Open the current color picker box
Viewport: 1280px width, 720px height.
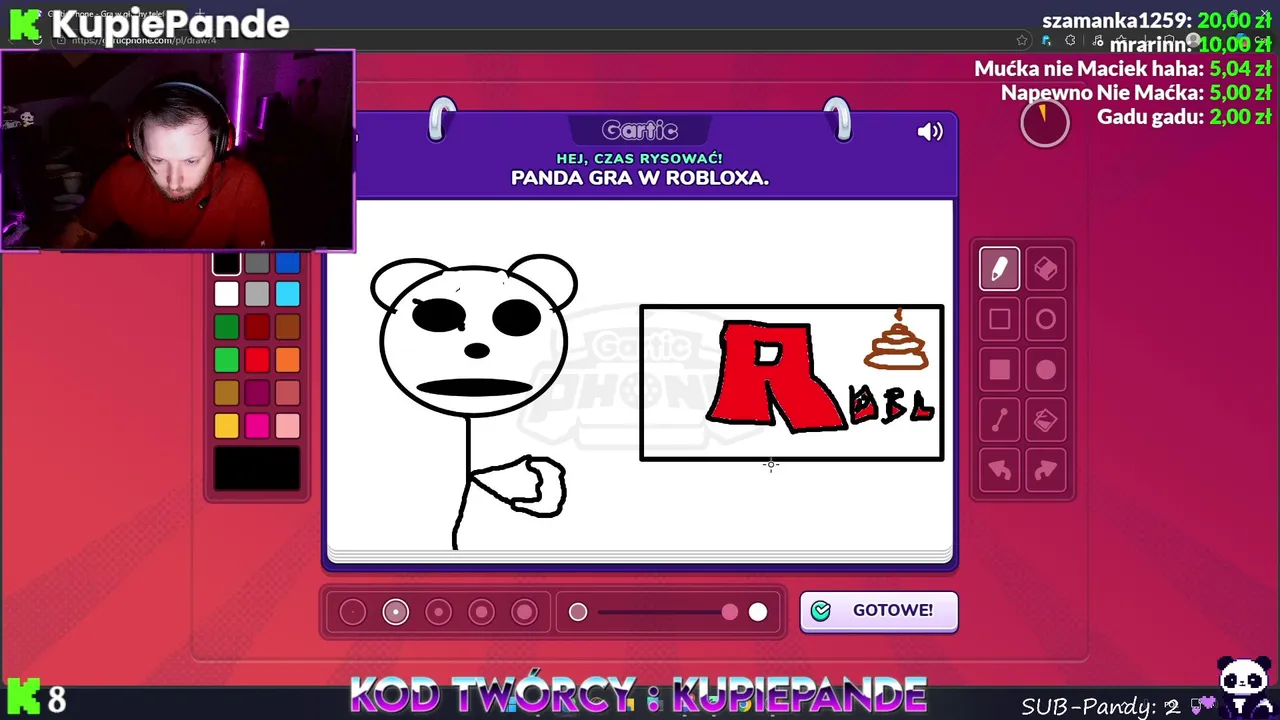pyautogui.click(x=257, y=468)
